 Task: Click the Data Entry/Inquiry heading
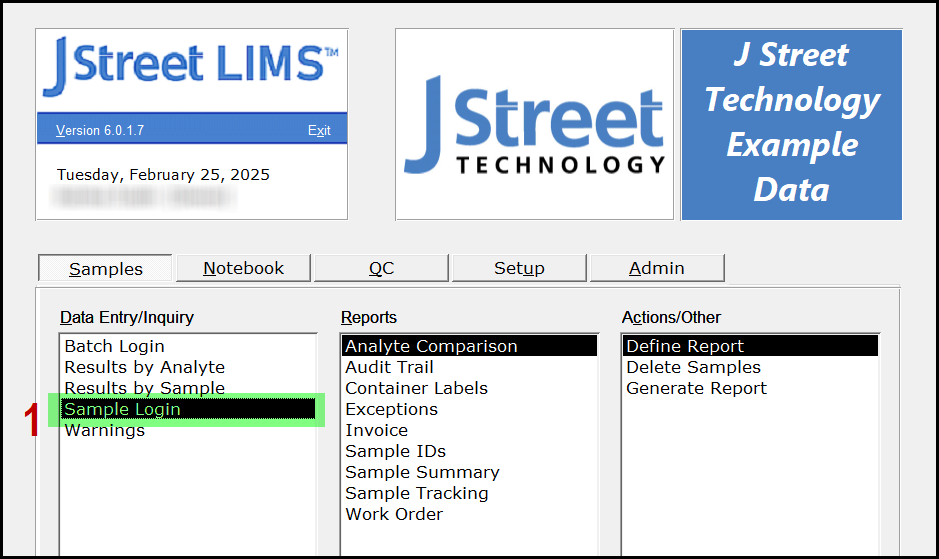(x=127, y=318)
